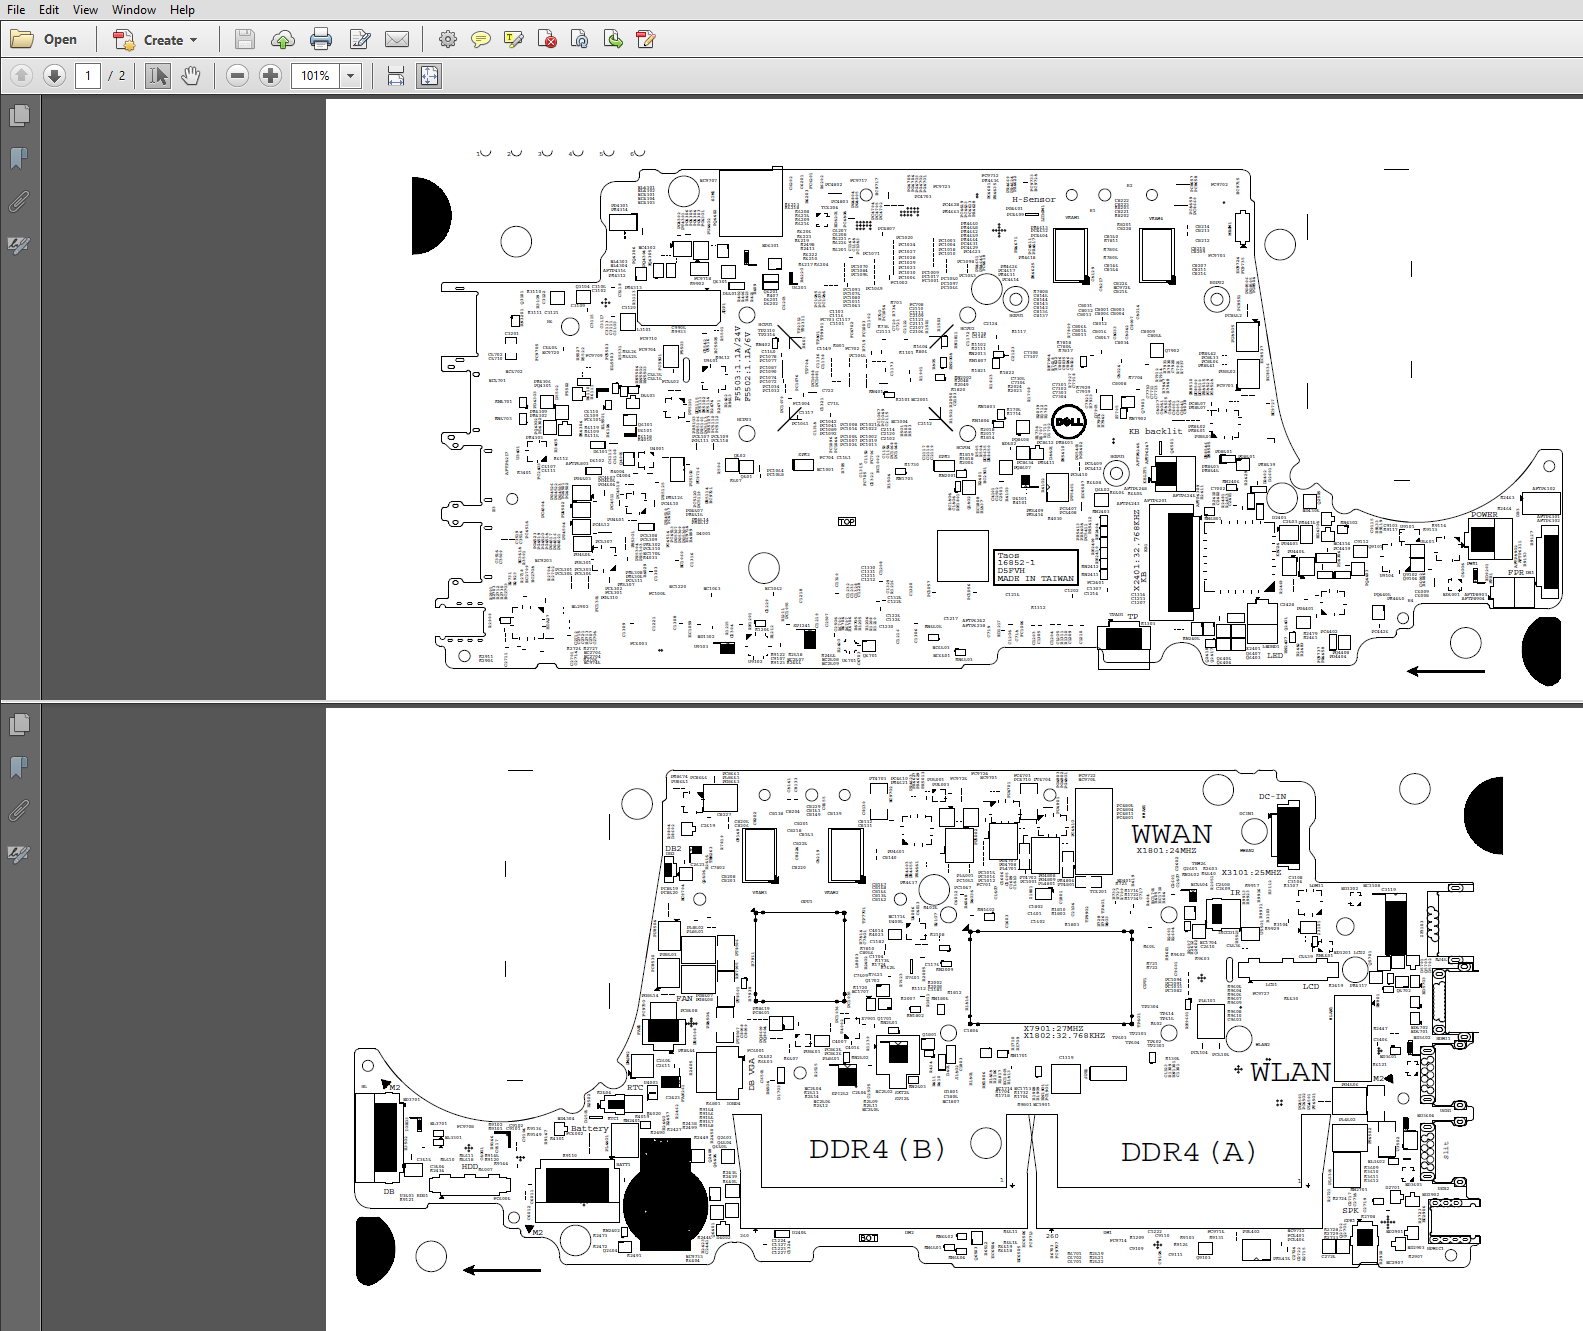Print the document using the printer icon
This screenshot has width=1583, height=1331.
tap(321, 40)
